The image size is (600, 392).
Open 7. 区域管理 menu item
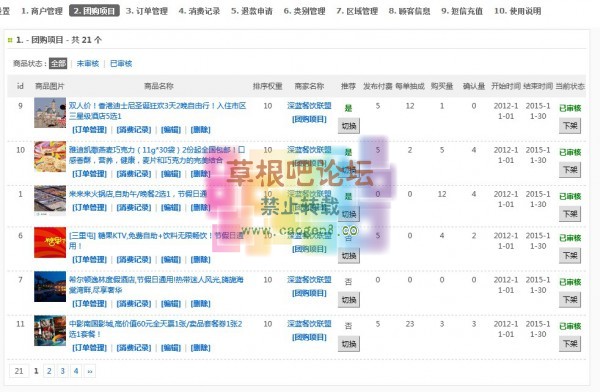(x=357, y=11)
